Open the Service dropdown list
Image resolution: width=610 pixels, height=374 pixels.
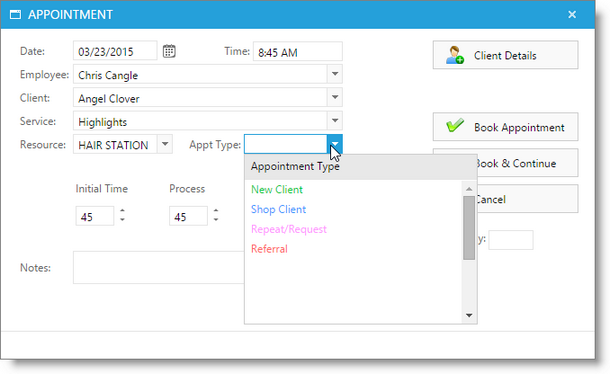[335, 121]
